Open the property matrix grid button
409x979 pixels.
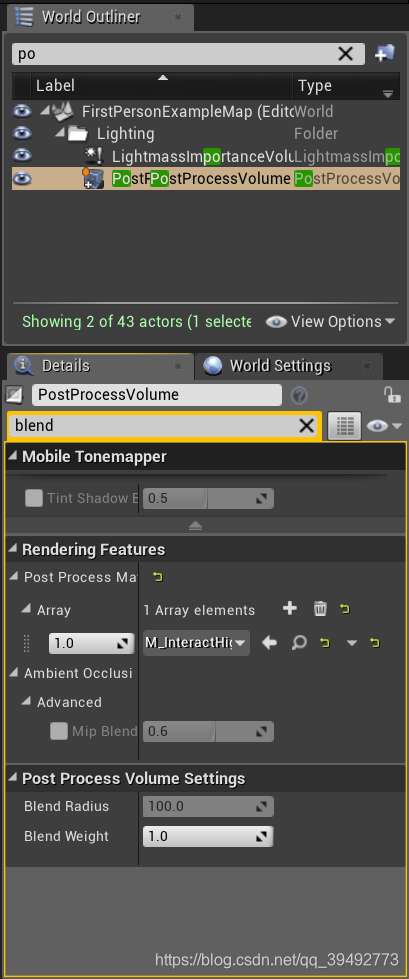point(345,426)
